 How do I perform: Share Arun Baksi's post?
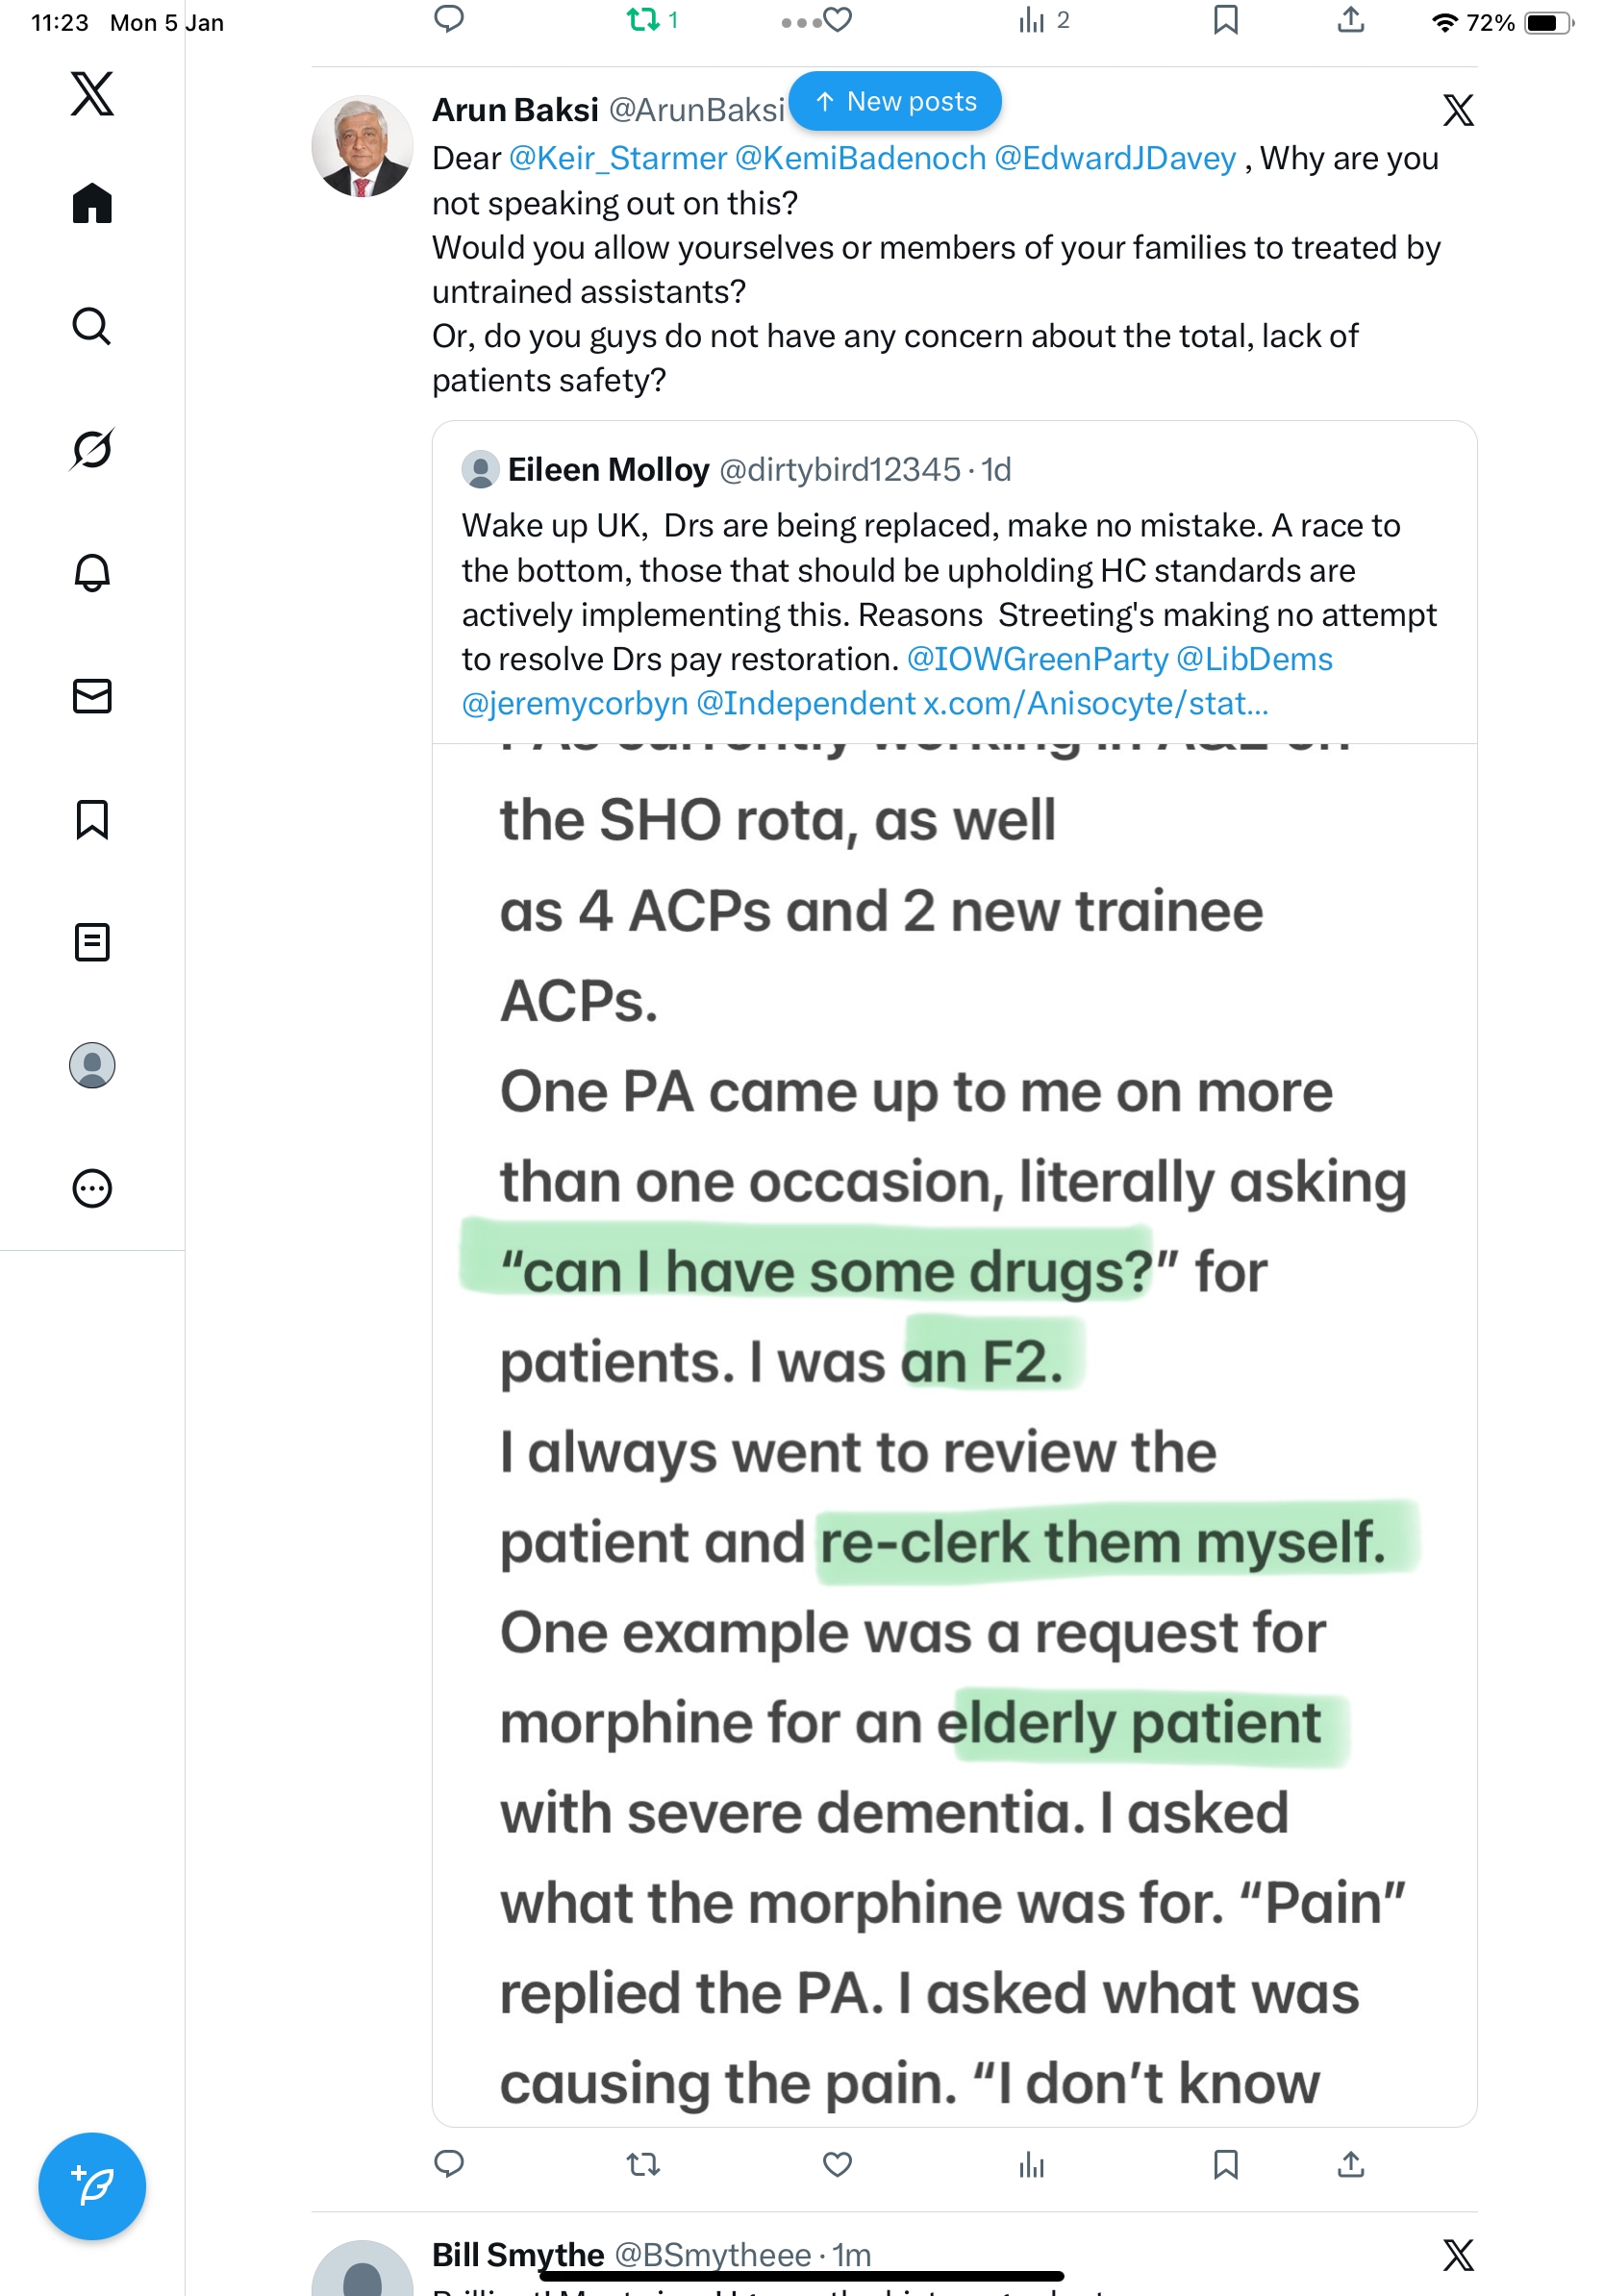click(1351, 2165)
